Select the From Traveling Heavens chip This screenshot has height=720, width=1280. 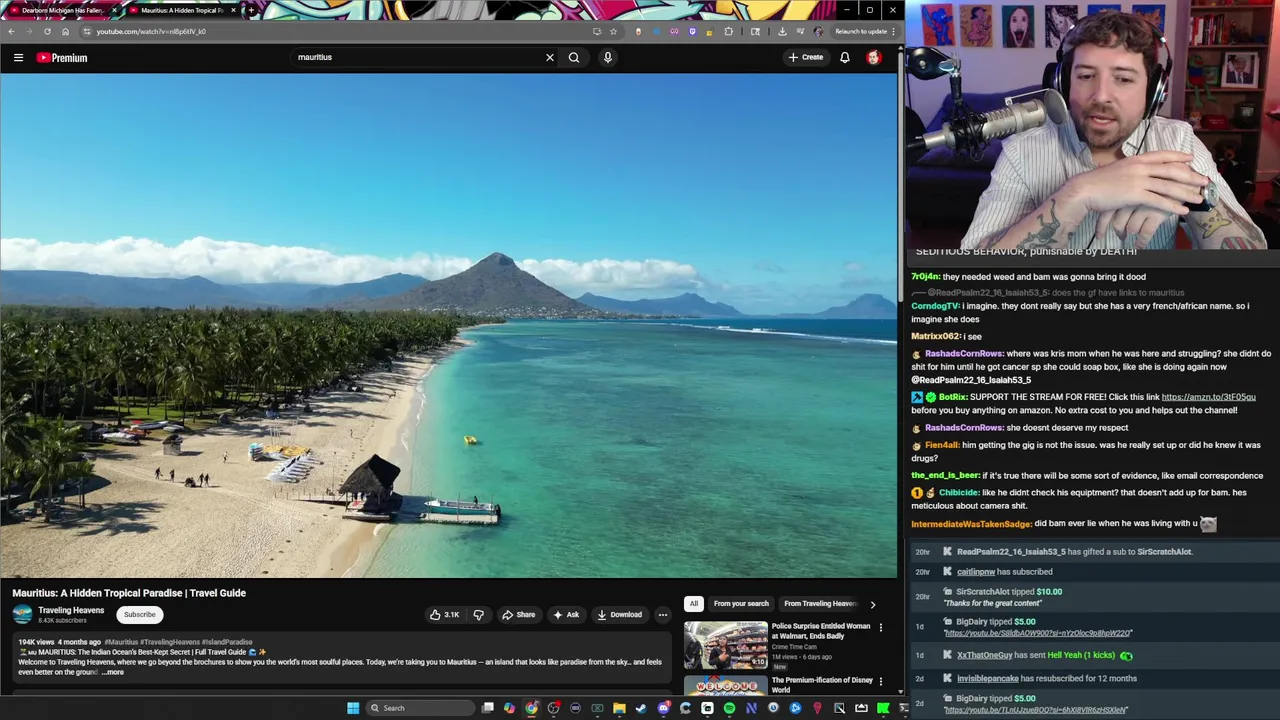point(820,603)
